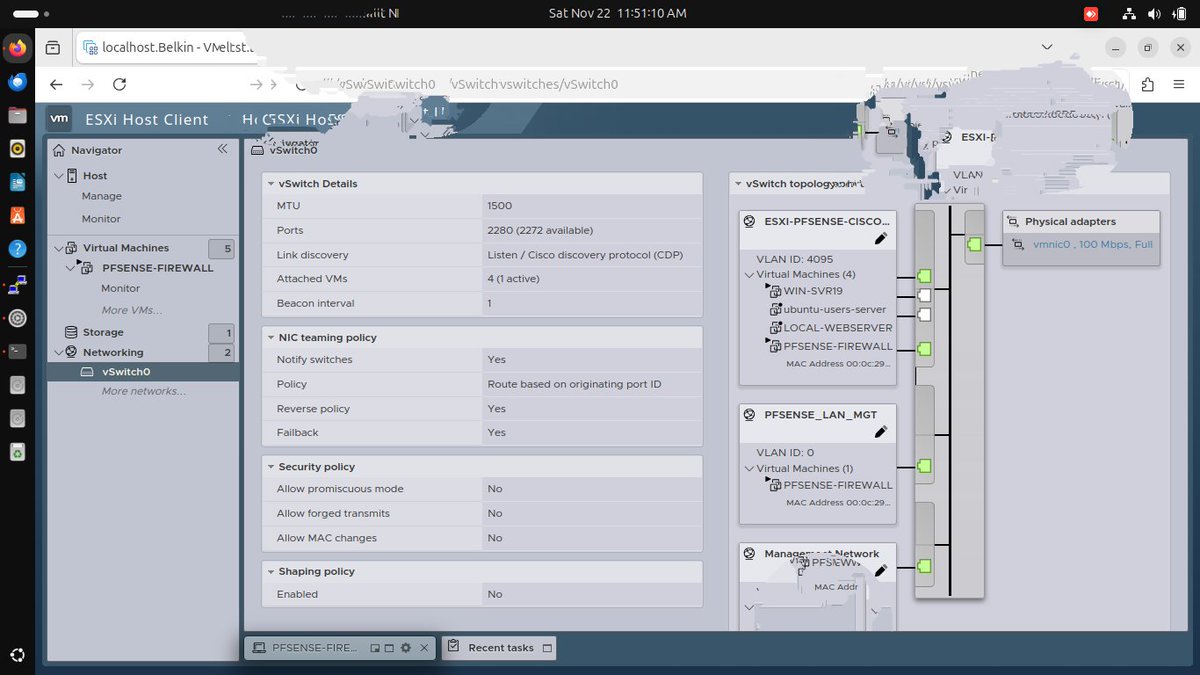Image resolution: width=1200 pixels, height=675 pixels.
Task: Collapse Virtual Machines (1) list in topology
Action: (749, 469)
